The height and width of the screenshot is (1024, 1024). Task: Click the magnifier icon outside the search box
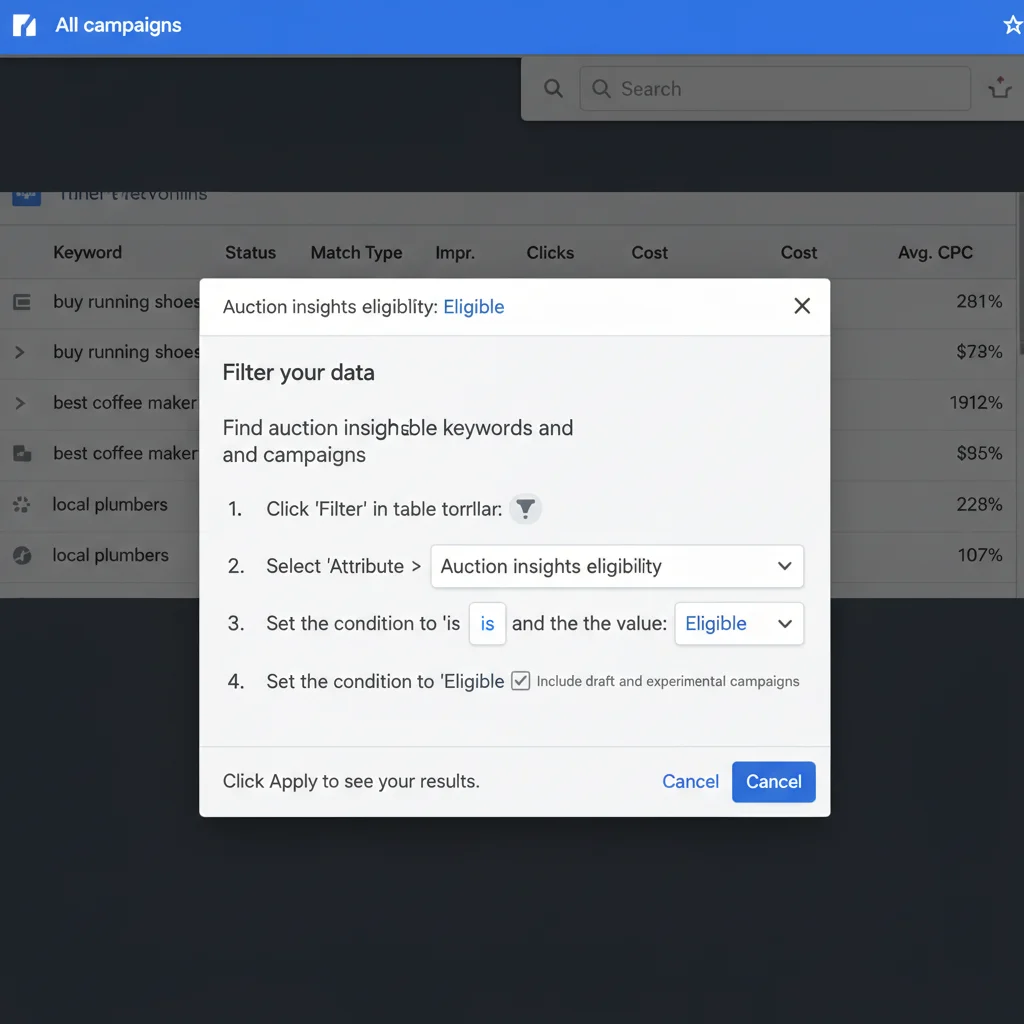coord(553,88)
